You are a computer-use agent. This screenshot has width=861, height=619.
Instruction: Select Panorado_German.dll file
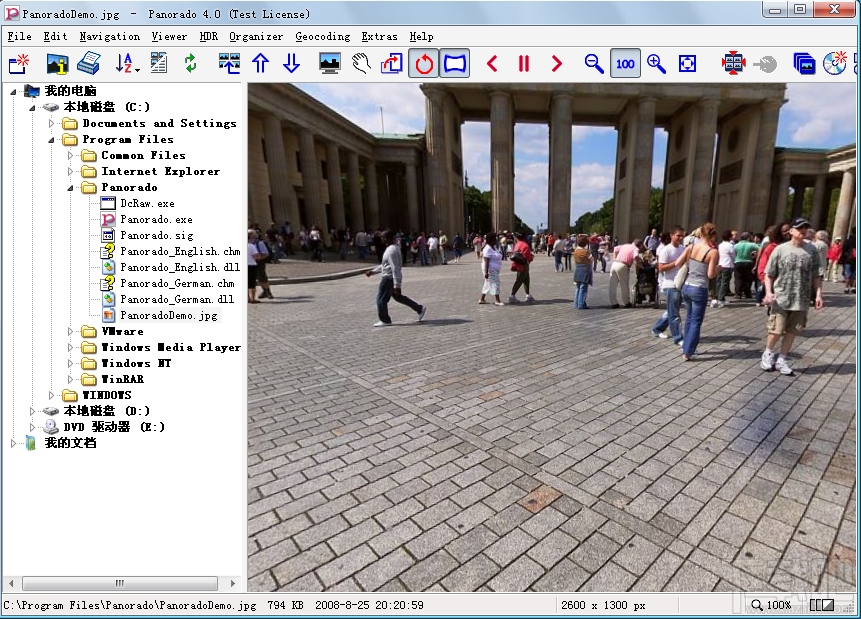click(x=177, y=299)
